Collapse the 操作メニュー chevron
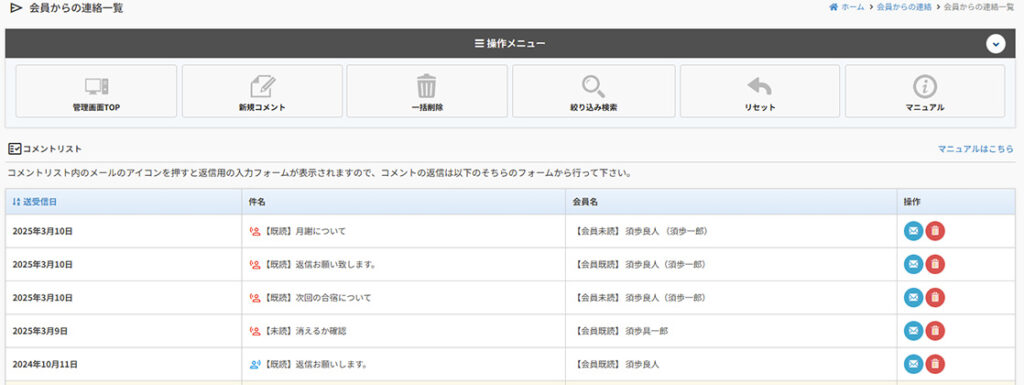Image resolution: width=1024 pixels, height=385 pixels. click(x=995, y=44)
